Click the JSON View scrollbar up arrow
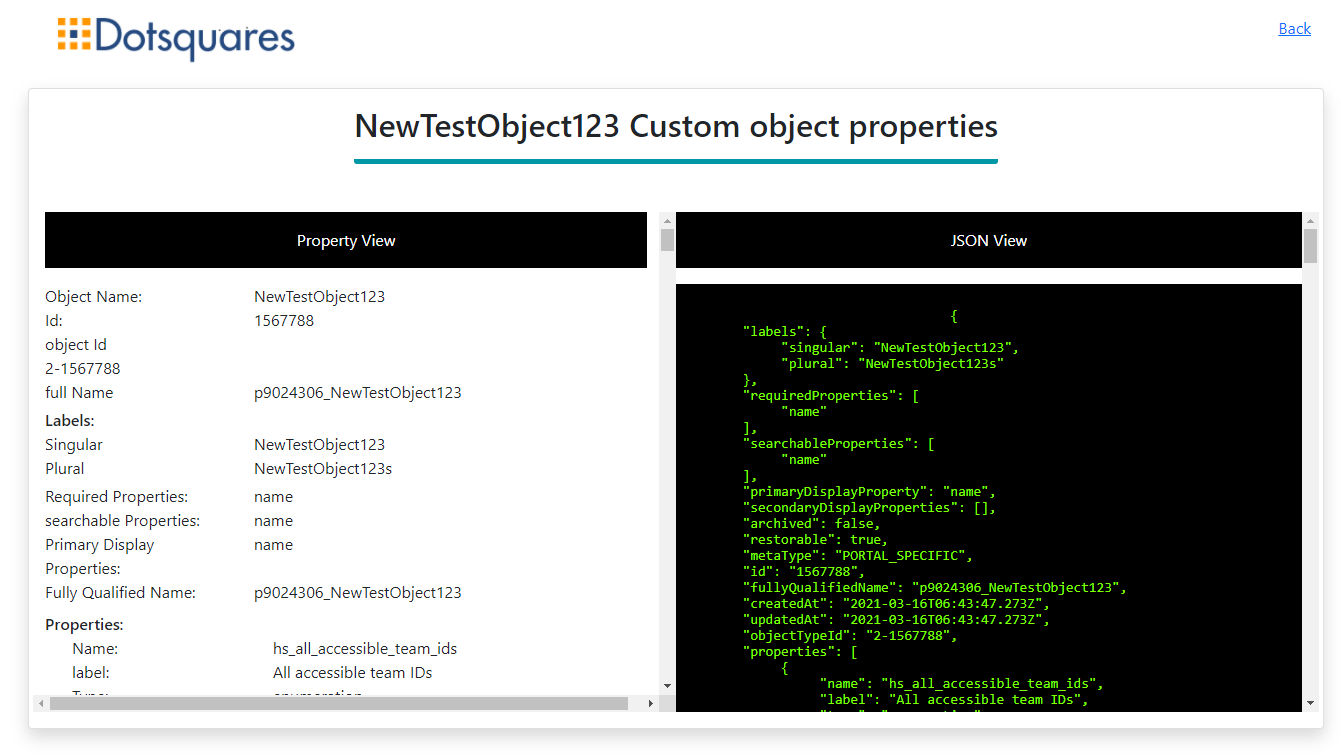This screenshot has width=1341, height=756. pos(1310,220)
